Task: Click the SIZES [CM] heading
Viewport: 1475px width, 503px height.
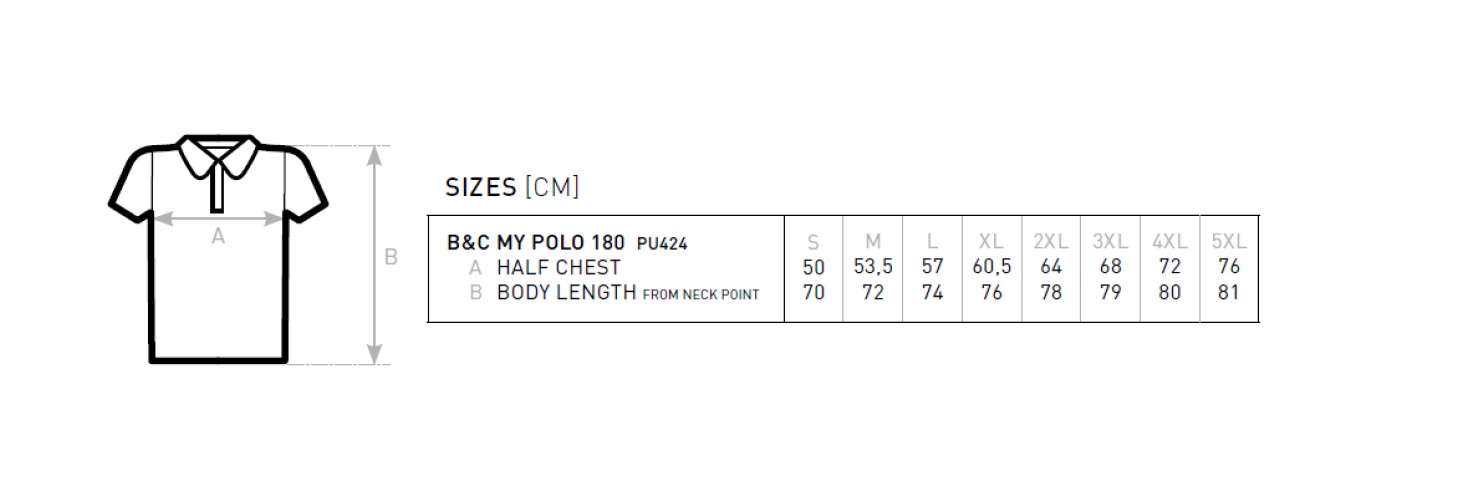Action: (x=512, y=187)
